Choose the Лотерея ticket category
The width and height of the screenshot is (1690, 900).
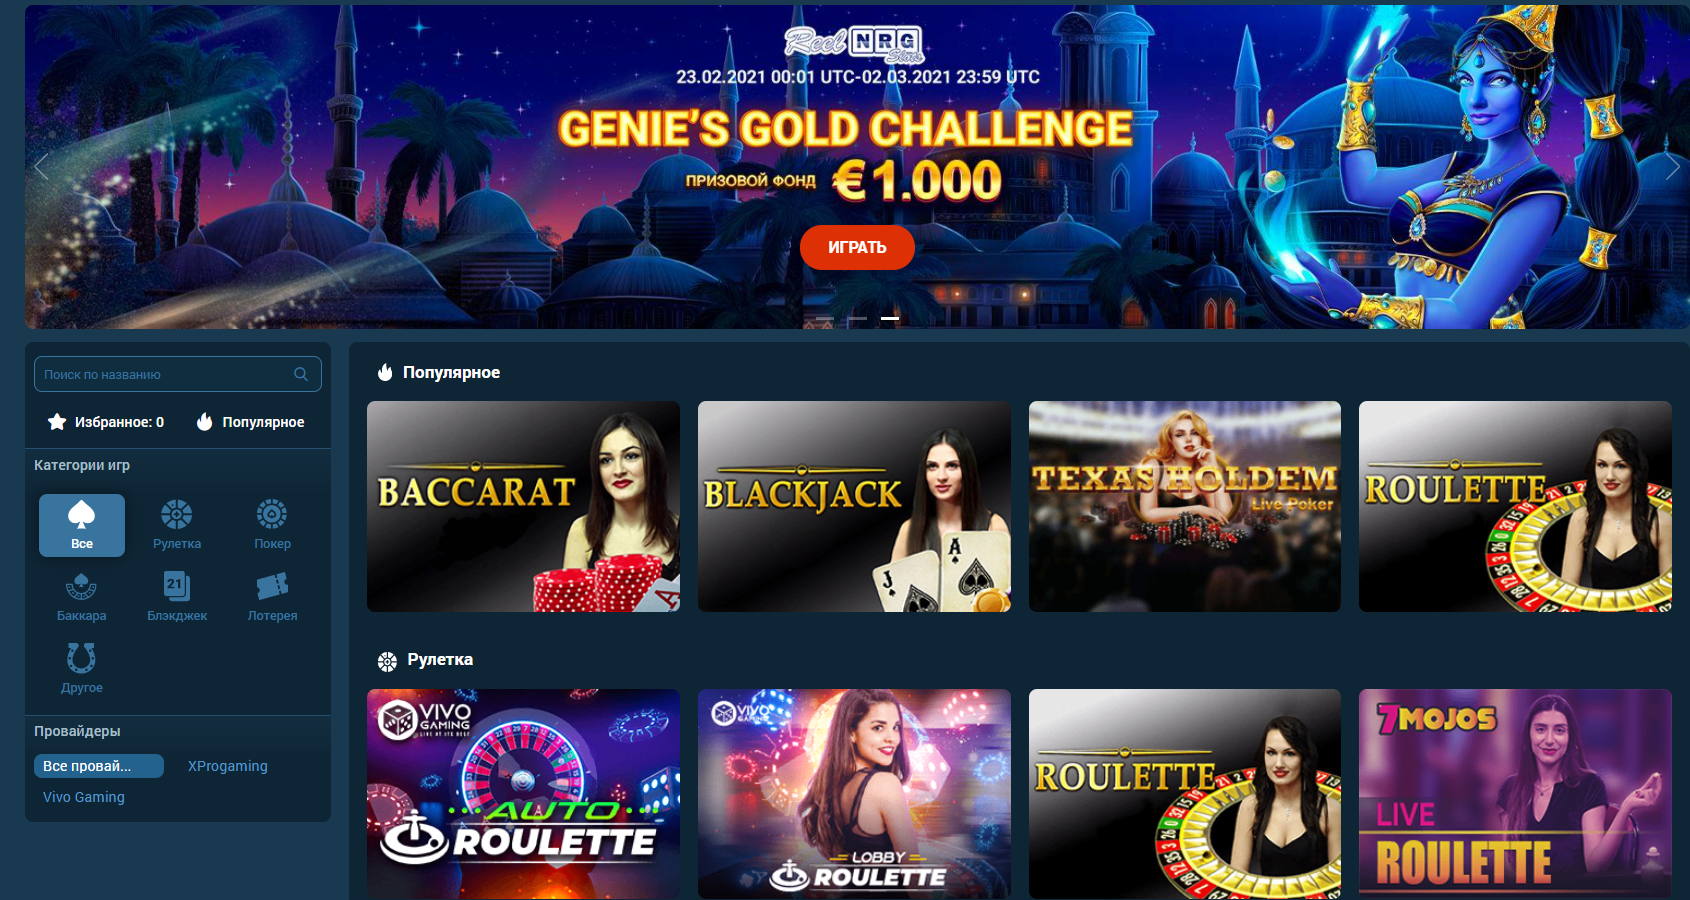(272, 597)
